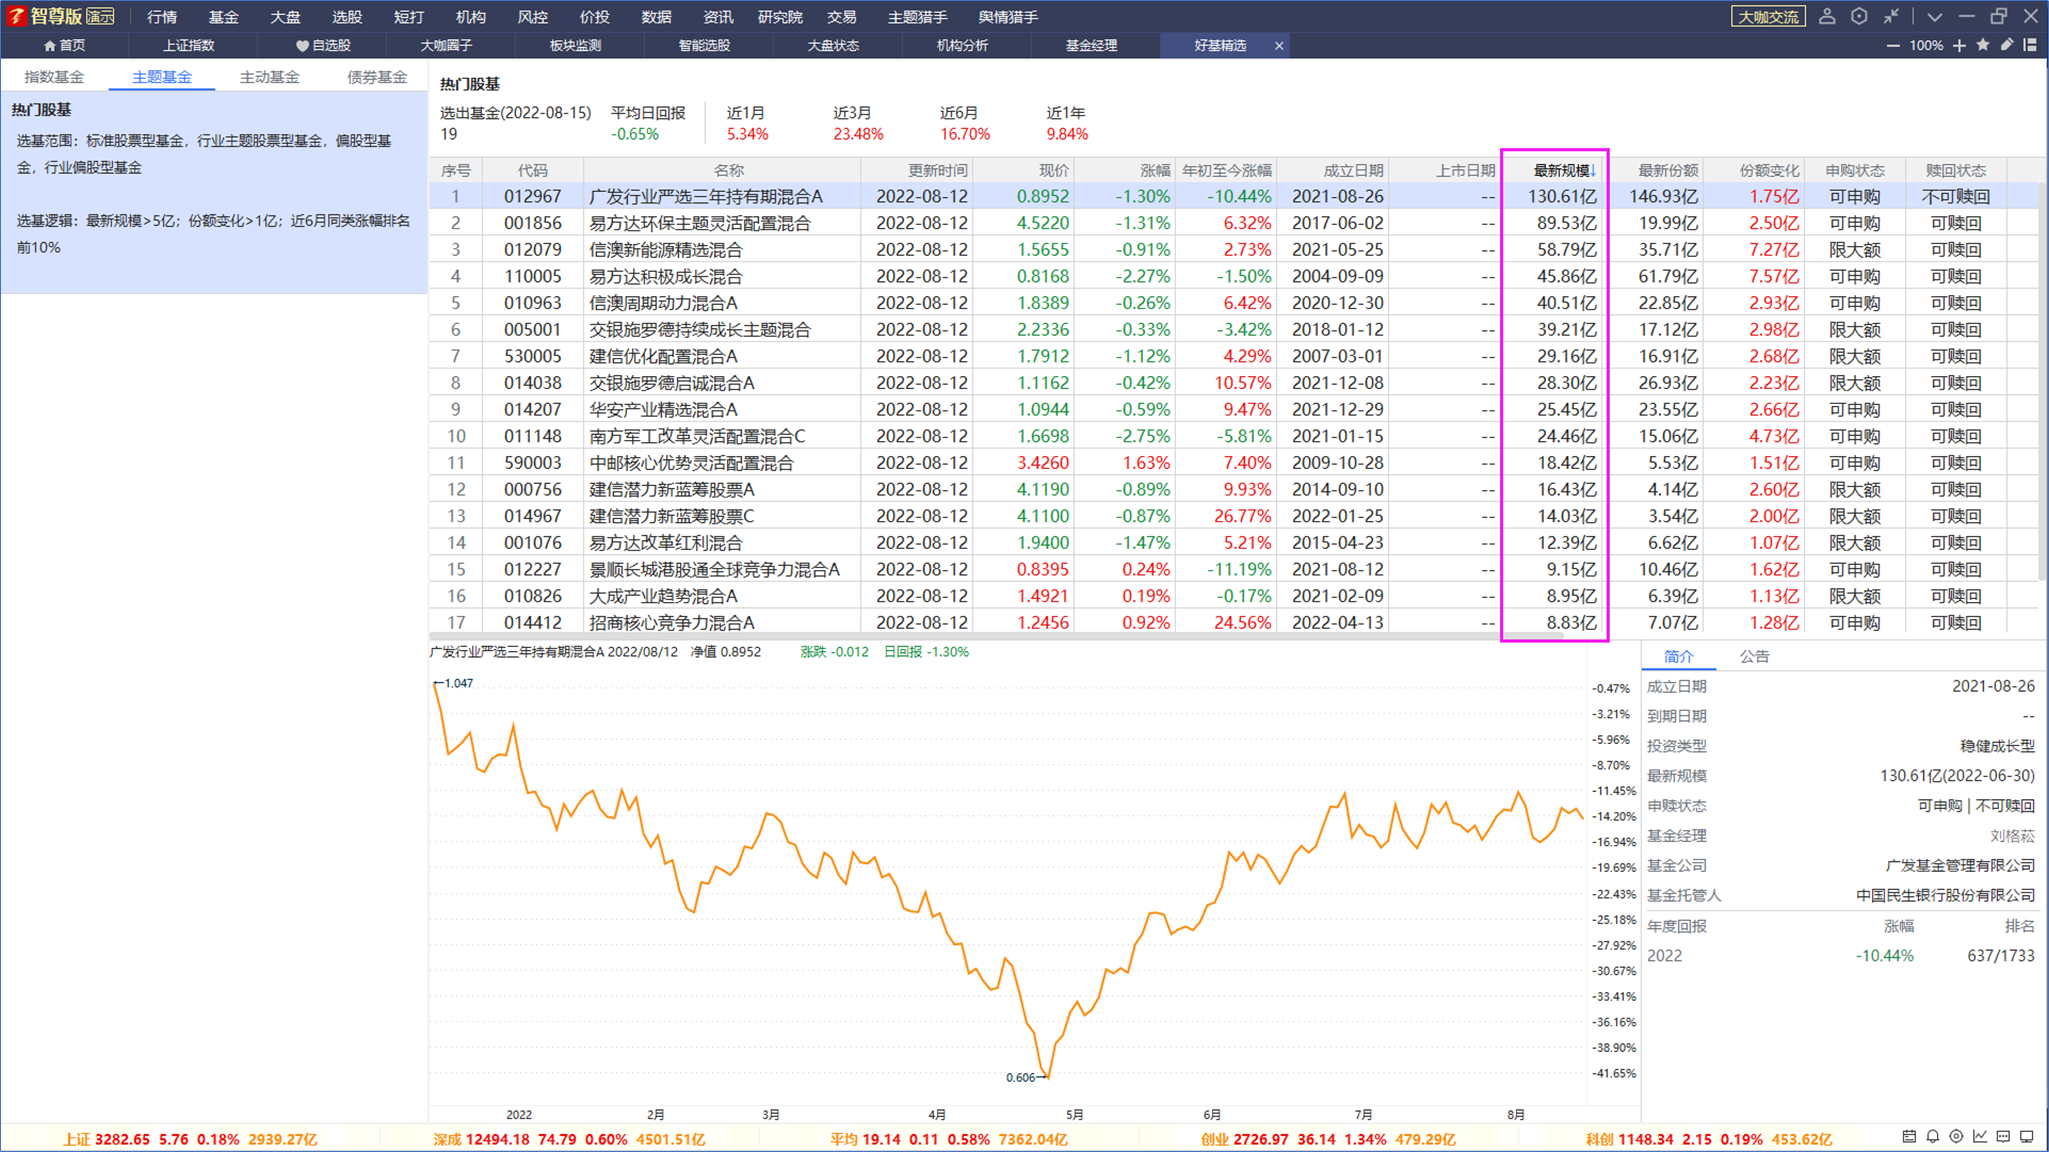Switch to 指数基金 category tab
2049x1152 pixels.
(x=54, y=77)
